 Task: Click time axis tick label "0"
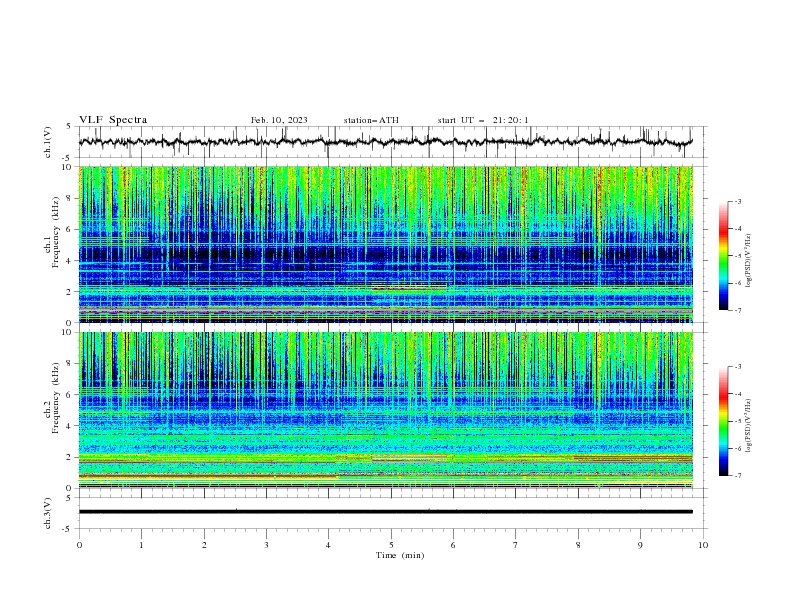[79, 545]
